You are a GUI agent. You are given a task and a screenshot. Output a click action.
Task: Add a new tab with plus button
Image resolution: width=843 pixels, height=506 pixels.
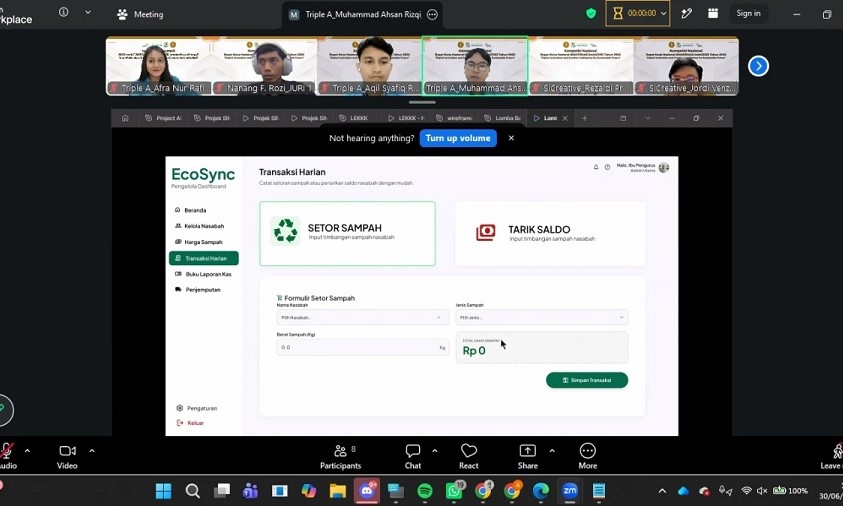[584, 118]
